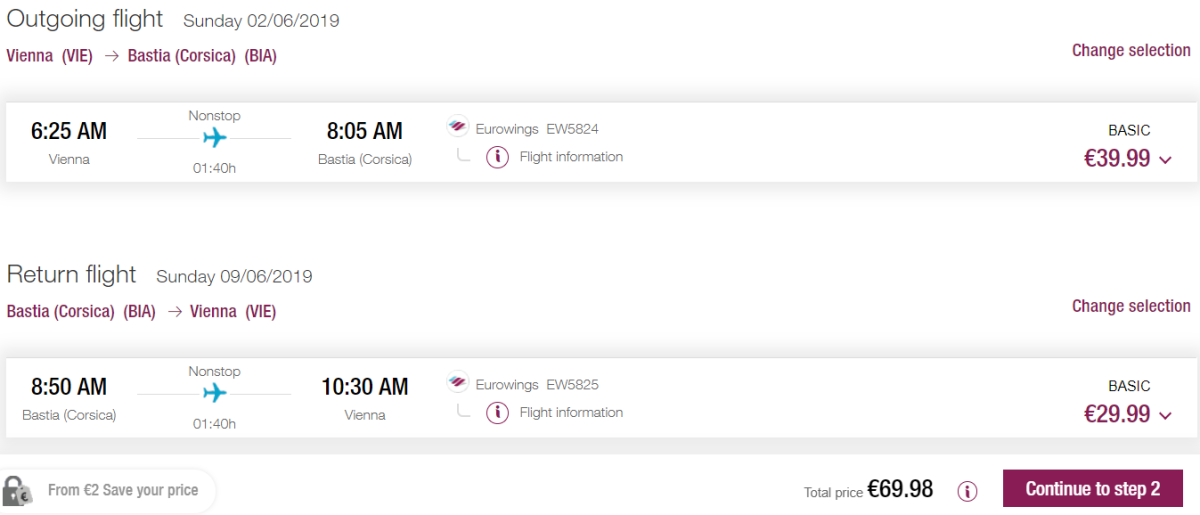Expand the €29.99 BASIC fare dropdown
Viewport: 1200px width, 515px height.
point(1165,415)
